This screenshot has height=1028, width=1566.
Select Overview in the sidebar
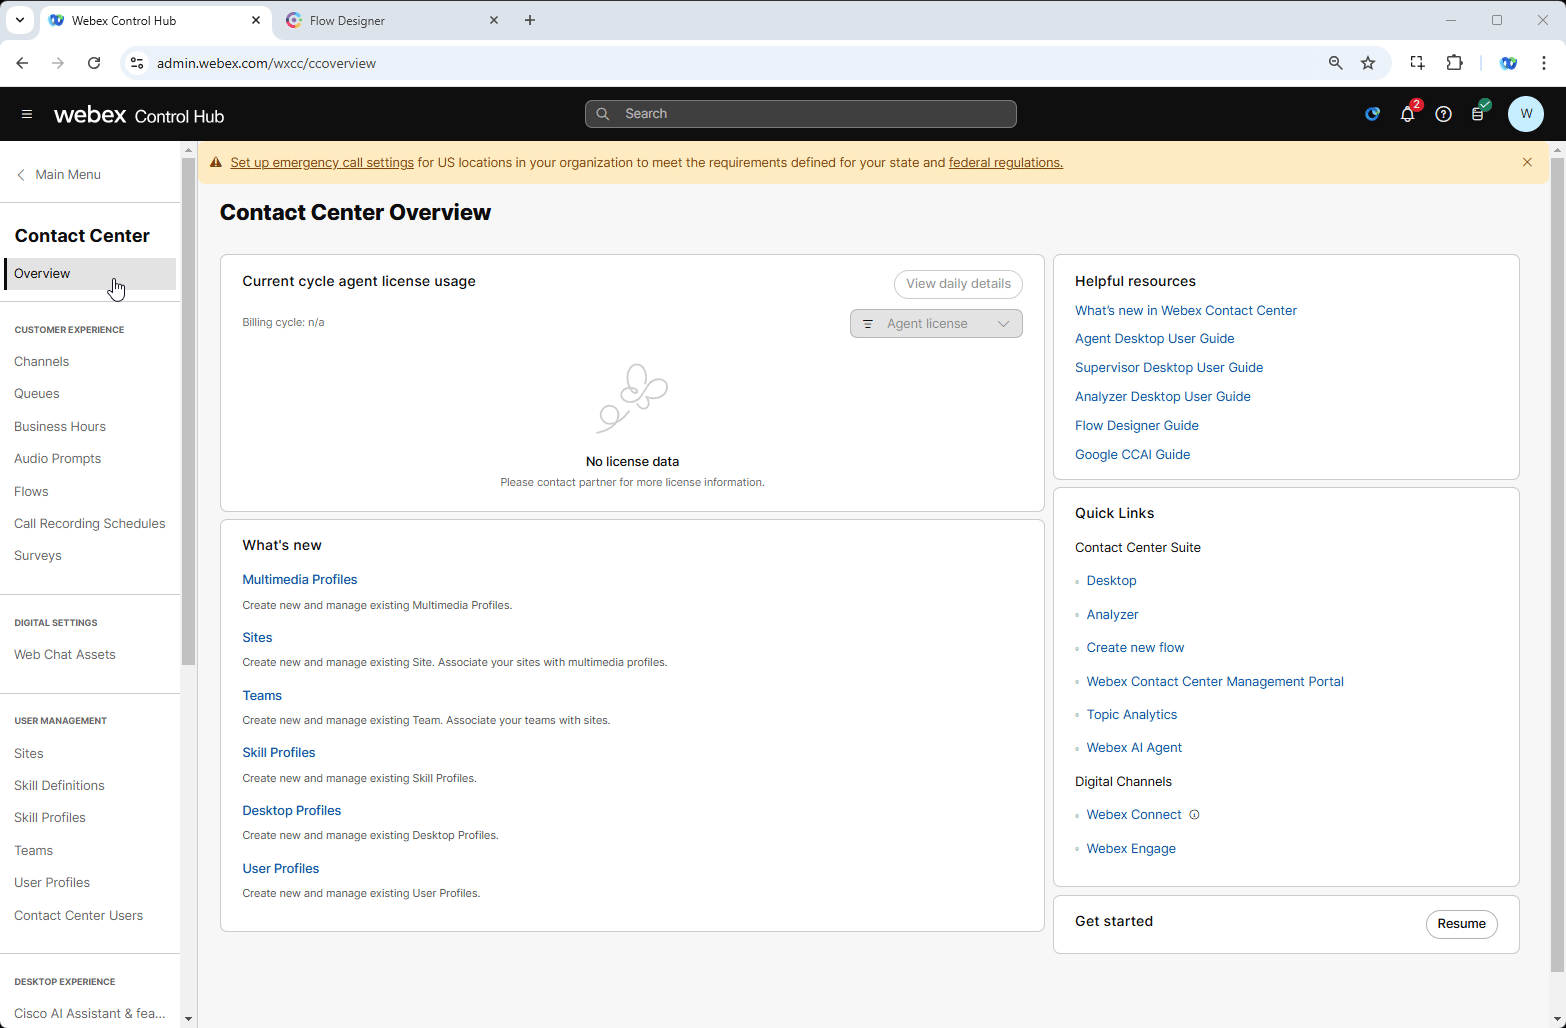pos(90,274)
